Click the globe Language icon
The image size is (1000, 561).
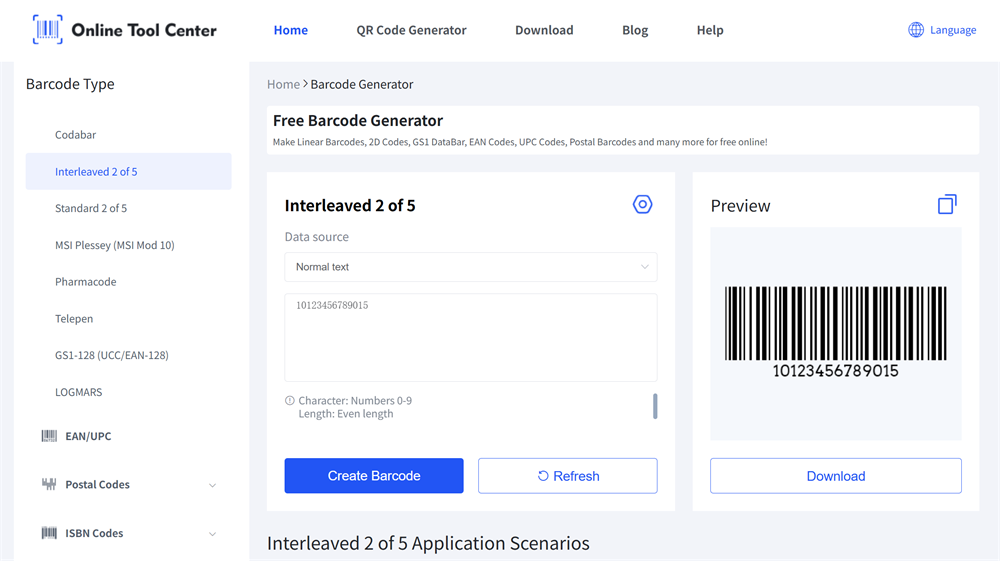915,30
